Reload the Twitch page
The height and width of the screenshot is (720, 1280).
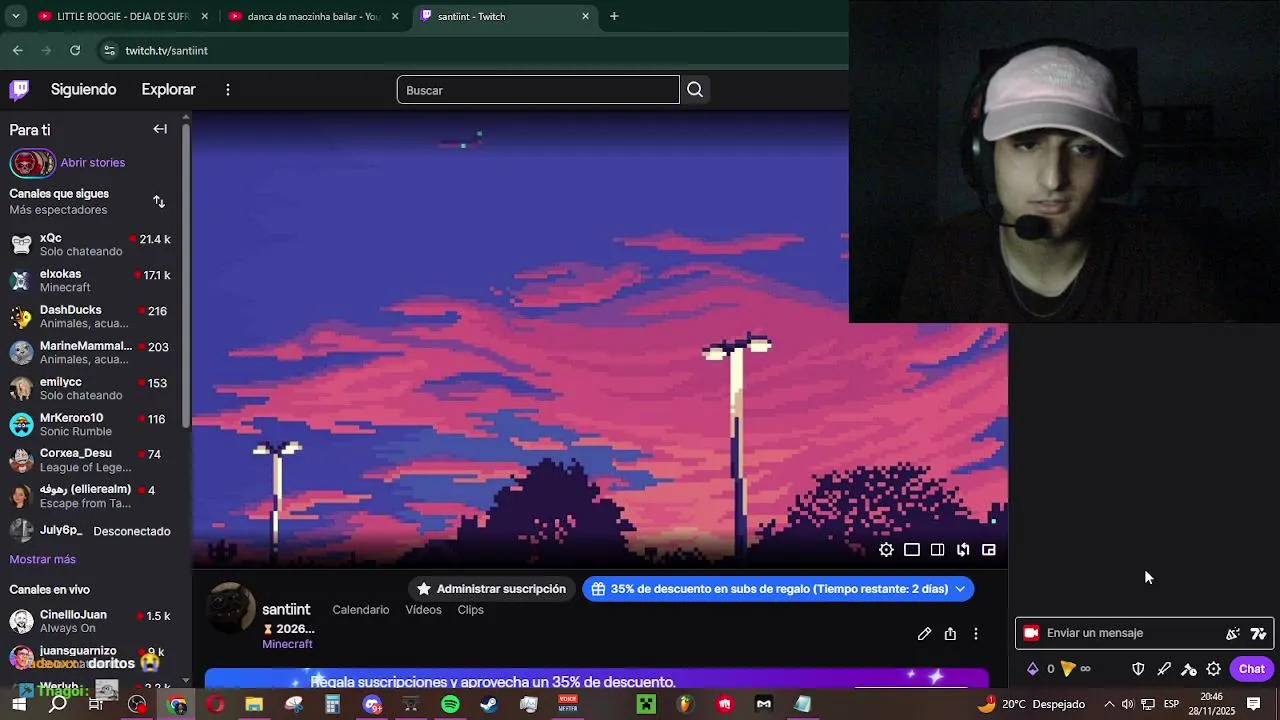75,50
